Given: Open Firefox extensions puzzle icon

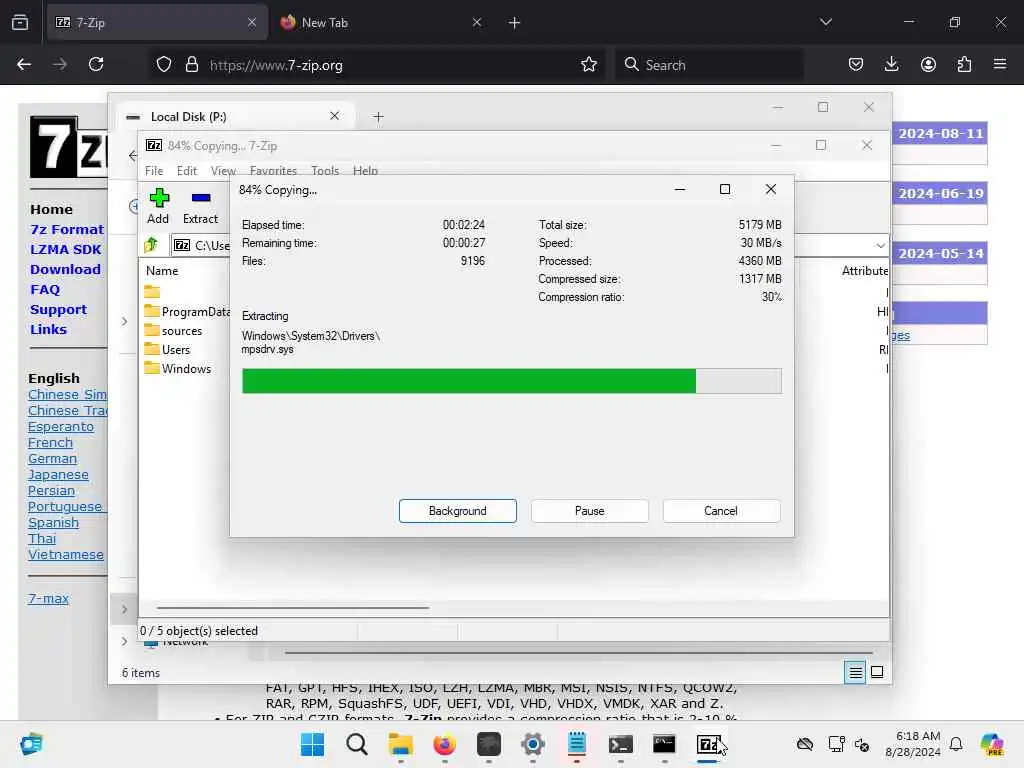Looking at the screenshot, I should pos(964,64).
